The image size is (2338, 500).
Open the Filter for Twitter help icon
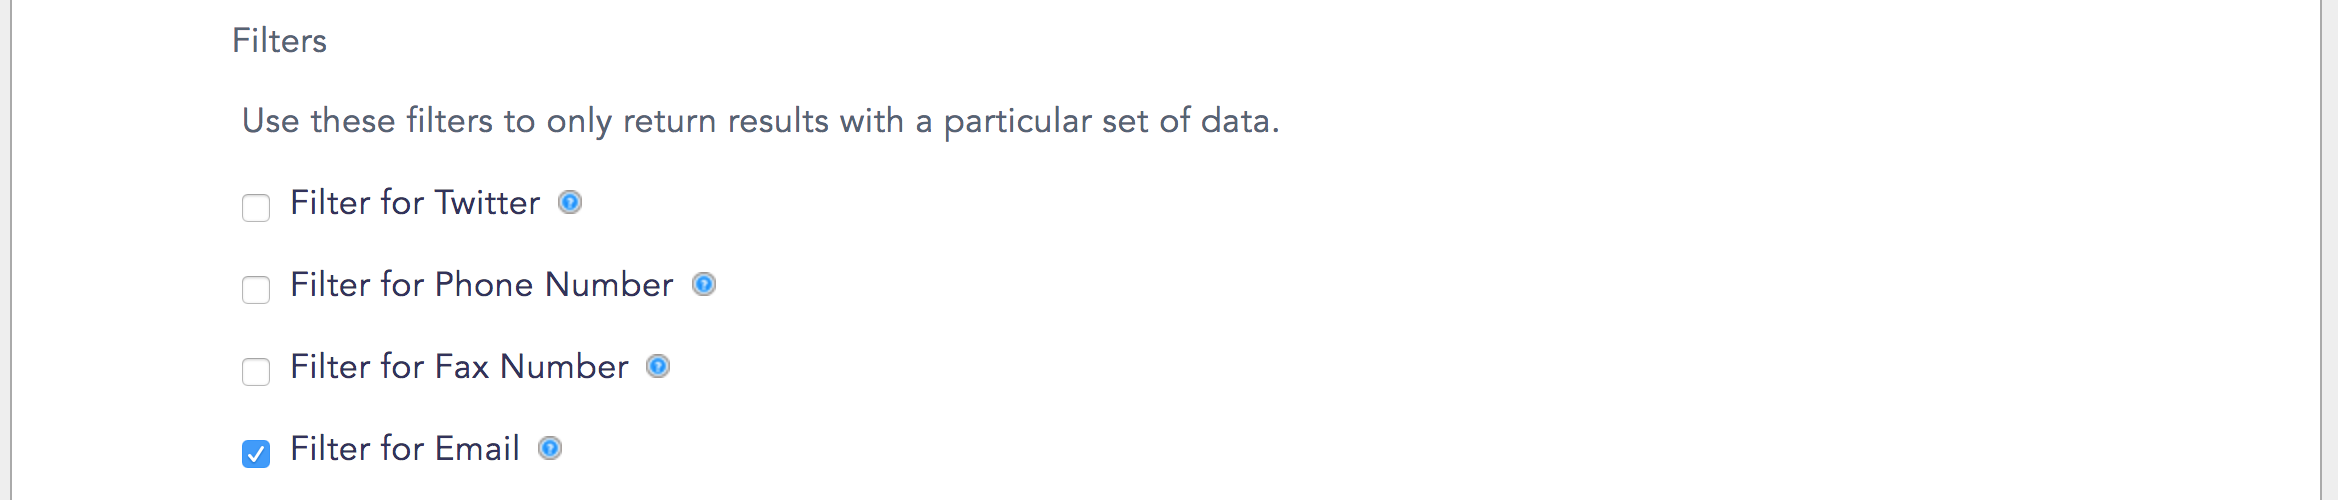(x=570, y=203)
